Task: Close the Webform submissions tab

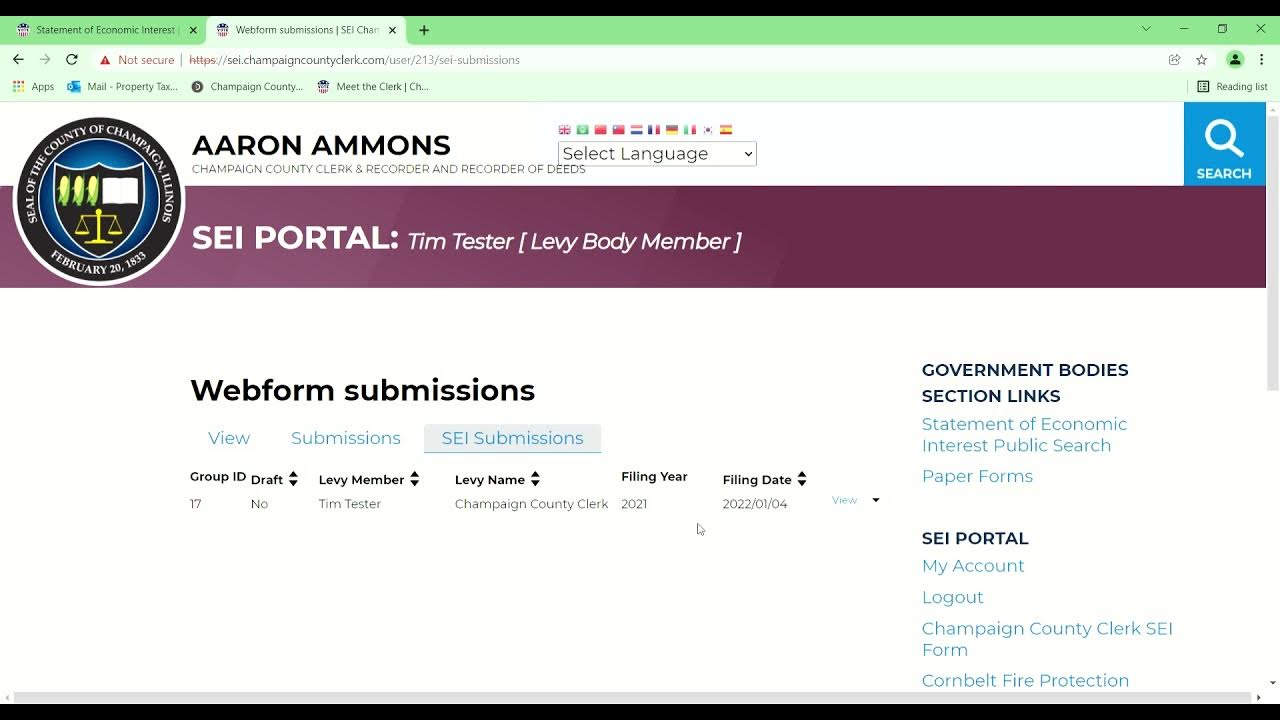Action: pos(393,30)
